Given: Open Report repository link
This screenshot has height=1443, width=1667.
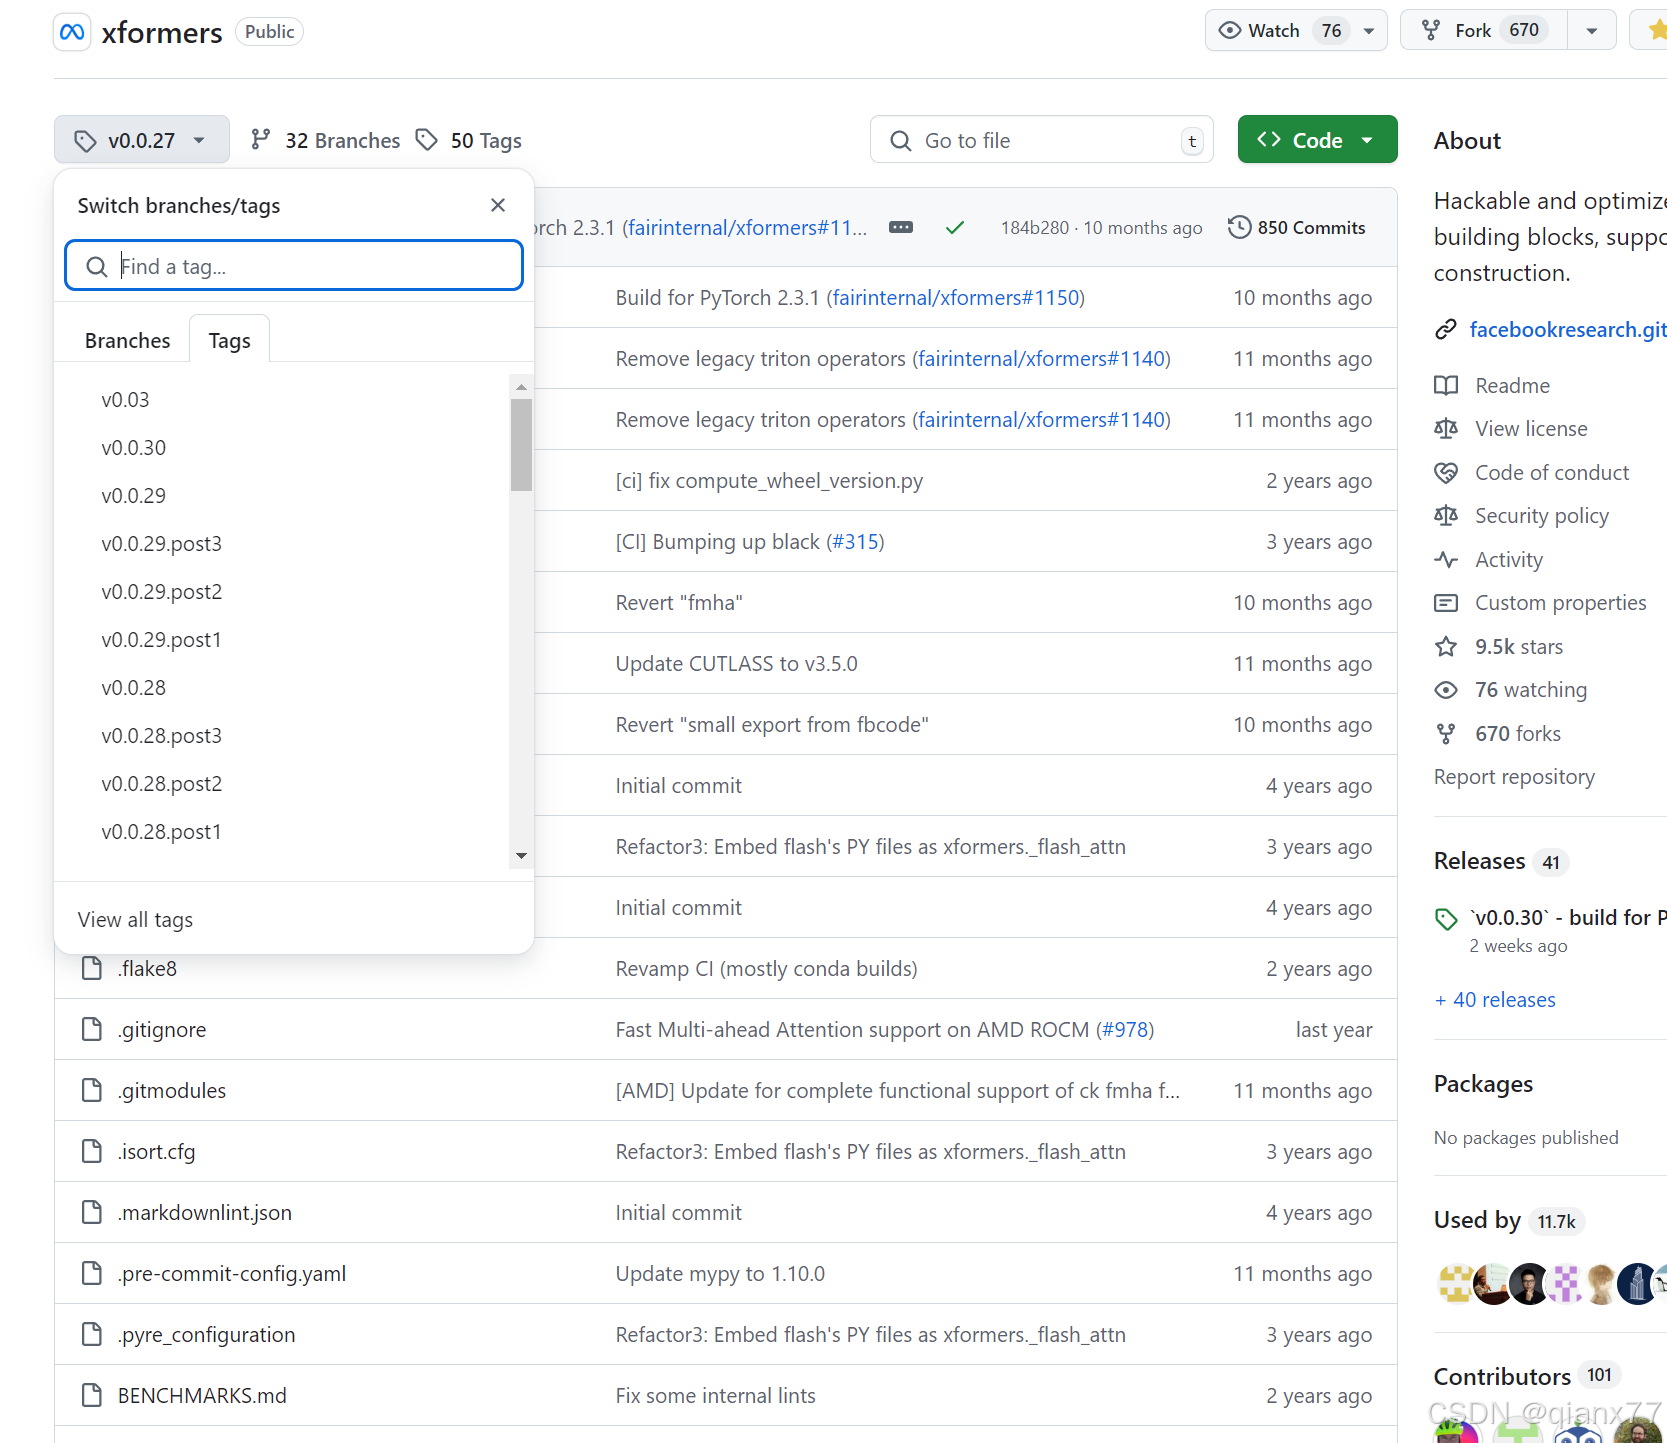Looking at the screenshot, I should click(1514, 776).
